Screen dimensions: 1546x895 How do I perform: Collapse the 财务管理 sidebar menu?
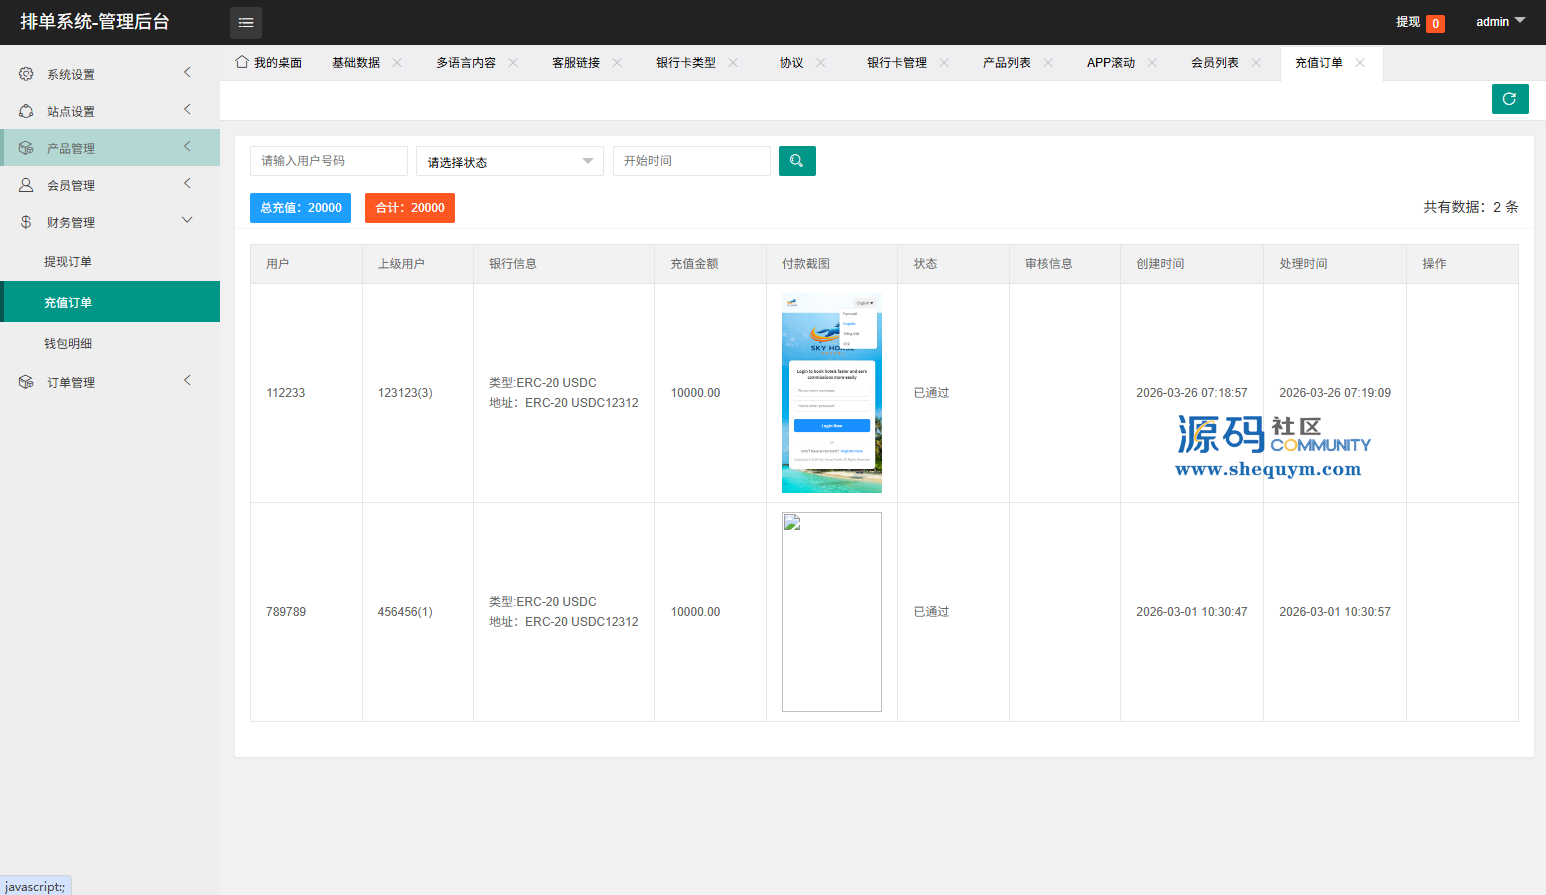(x=110, y=222)
